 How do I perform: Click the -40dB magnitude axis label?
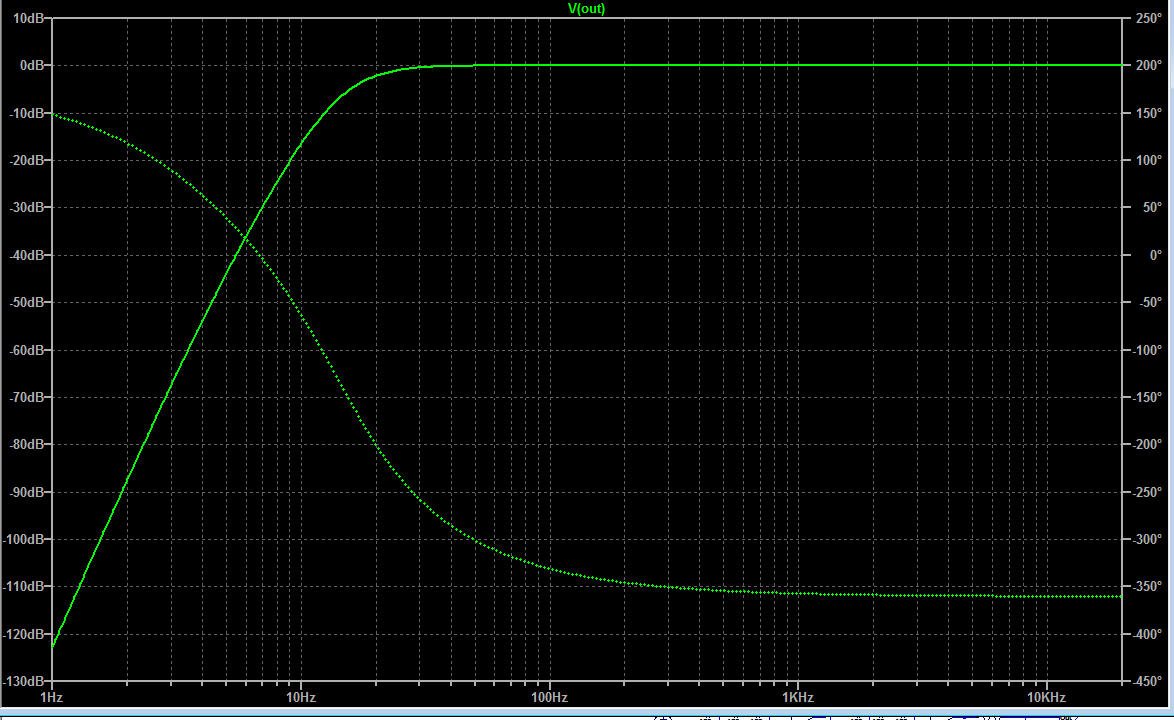[x=27, y=255]
